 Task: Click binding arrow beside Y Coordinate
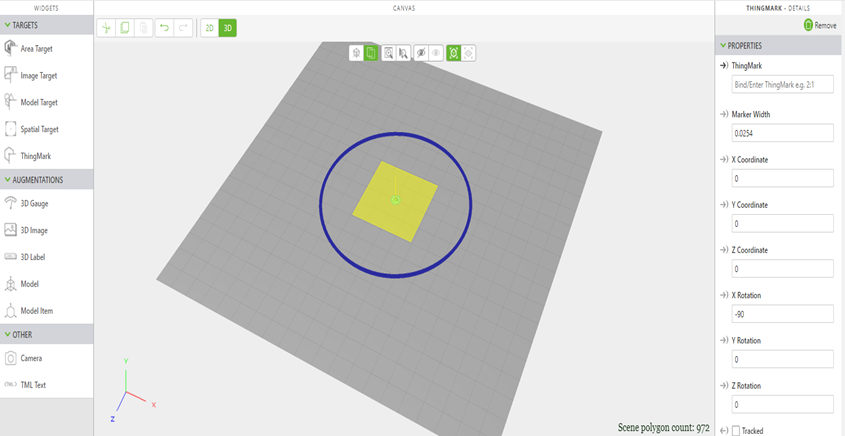724,205
